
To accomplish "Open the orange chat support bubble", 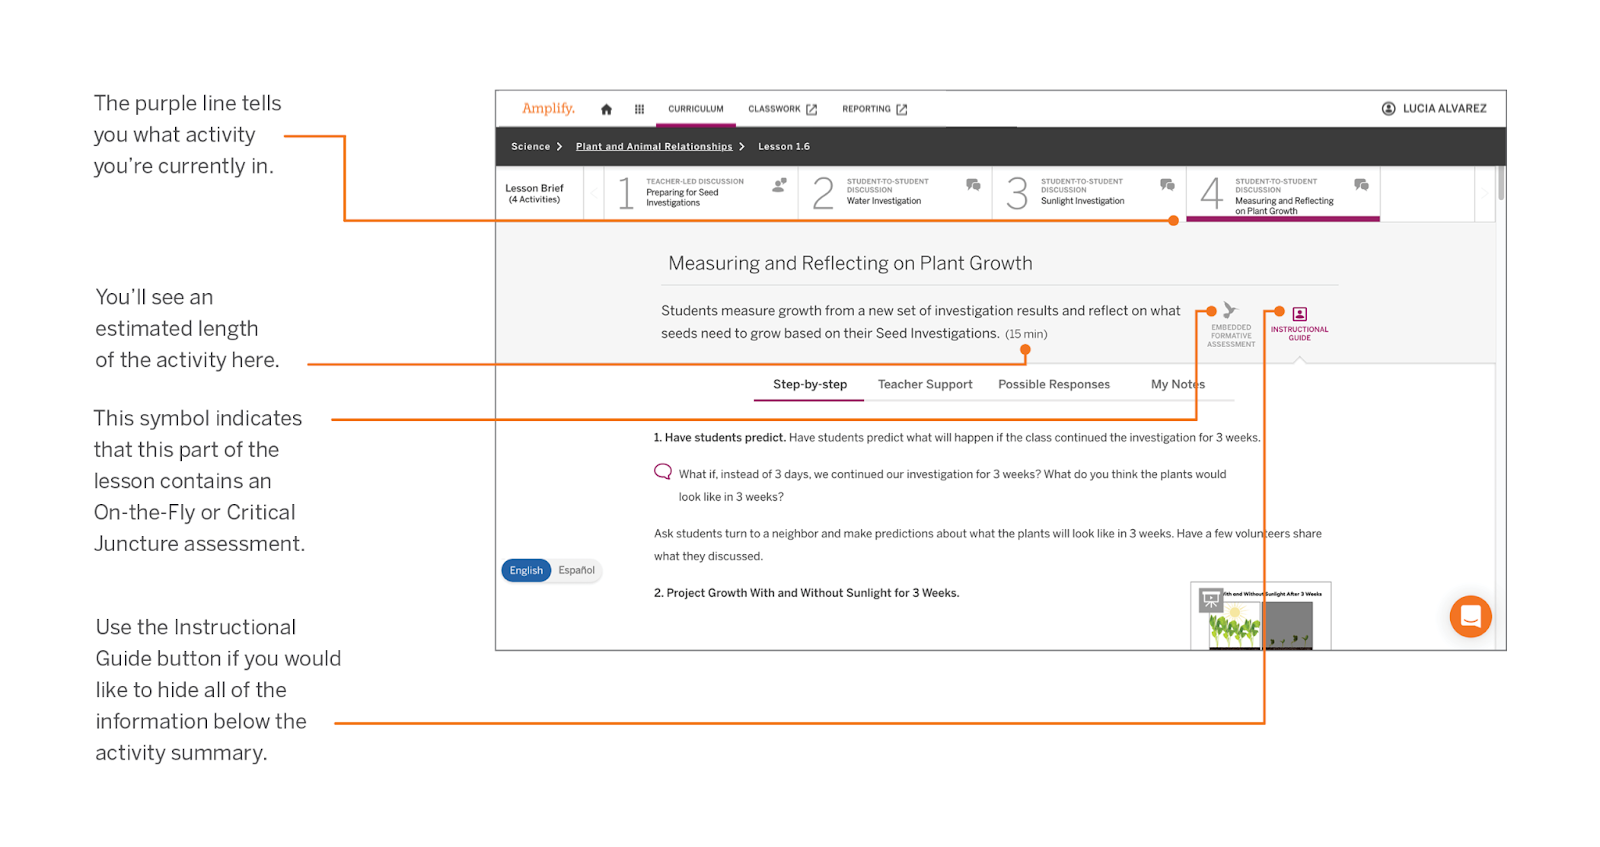I will [x=1470, y=616].
